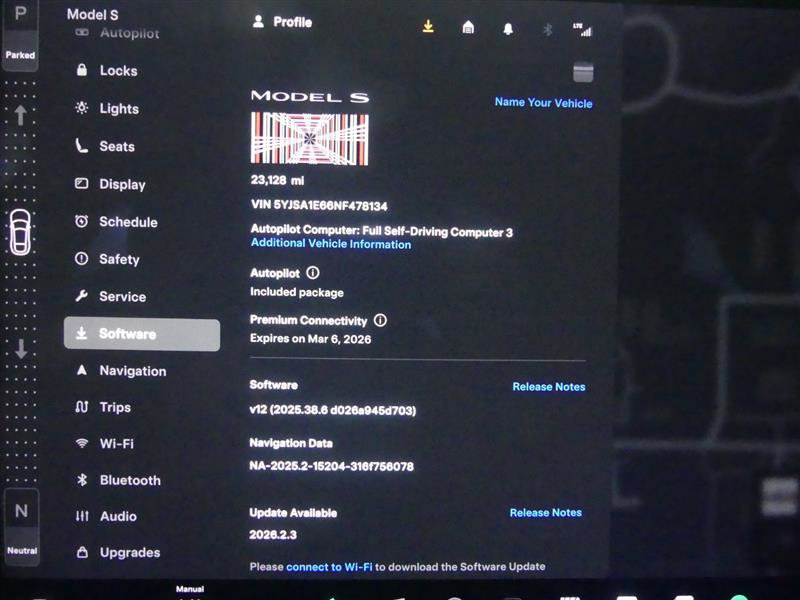Tap the Bluetooth status icon top bar
Screen dimensions: 800x600
(547, 29)
